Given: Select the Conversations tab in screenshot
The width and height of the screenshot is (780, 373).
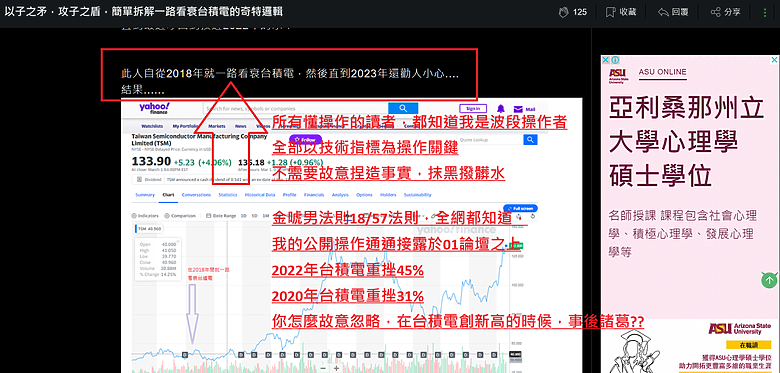Looking at the screenshot, I should [x=196, y=195].
